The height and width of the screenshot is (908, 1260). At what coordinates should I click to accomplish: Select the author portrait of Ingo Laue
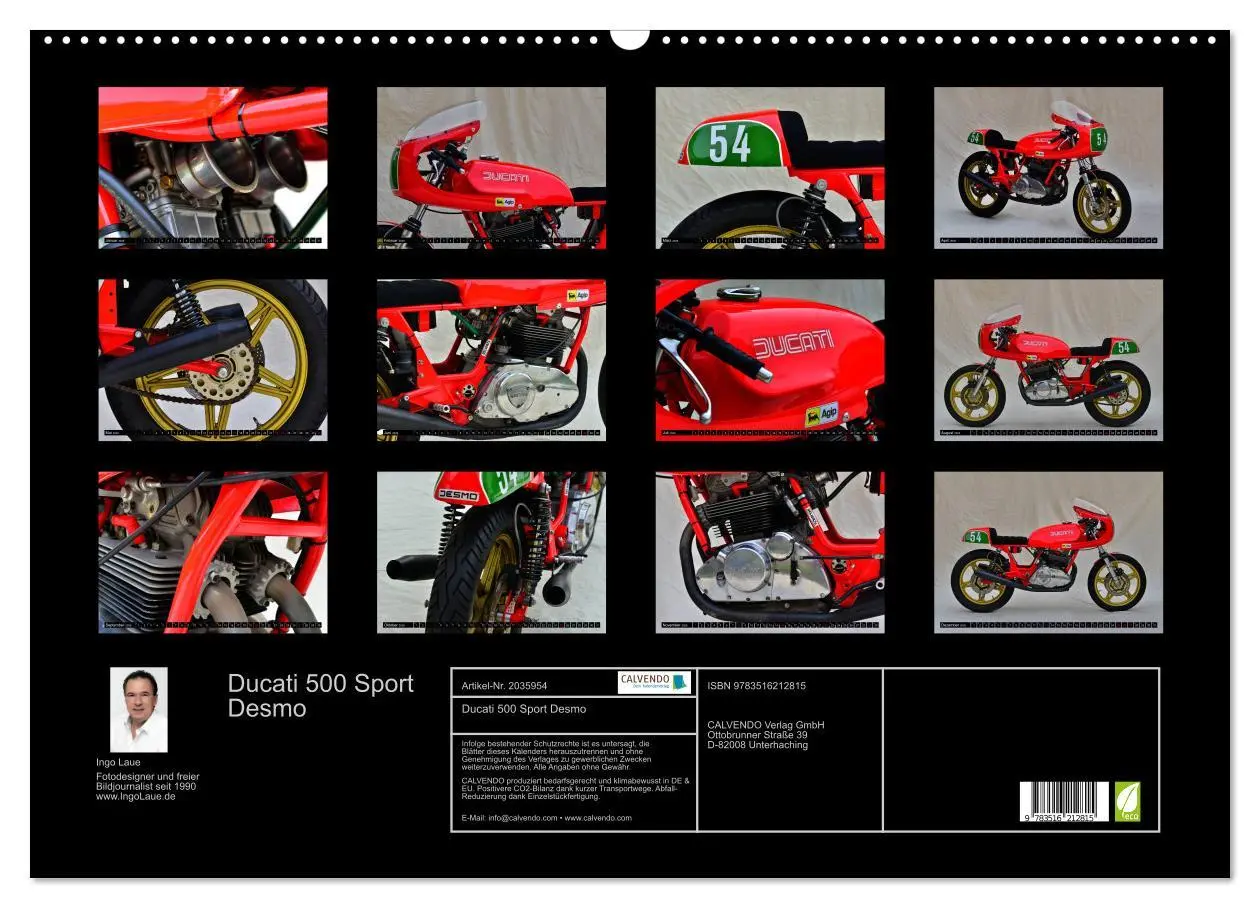[139, 709]
